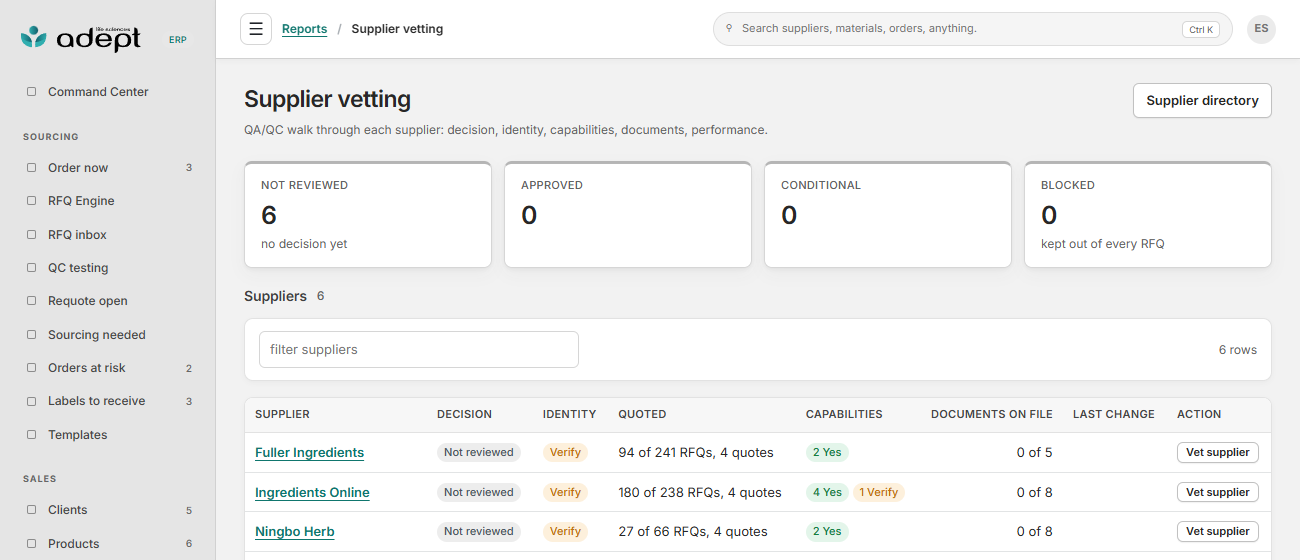Click the ES user avatar
This screenshot has height=560, width=1300.
click(x=1262, y=29)
